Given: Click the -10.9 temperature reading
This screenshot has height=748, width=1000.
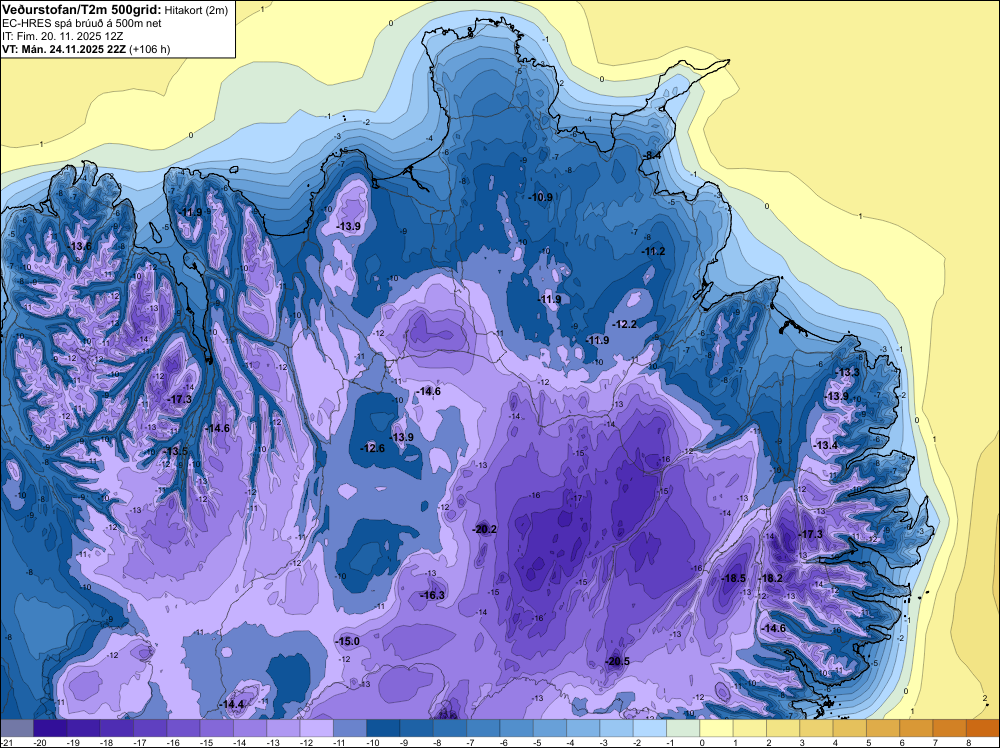Looking at the screenshot, I should coord(541,197).
